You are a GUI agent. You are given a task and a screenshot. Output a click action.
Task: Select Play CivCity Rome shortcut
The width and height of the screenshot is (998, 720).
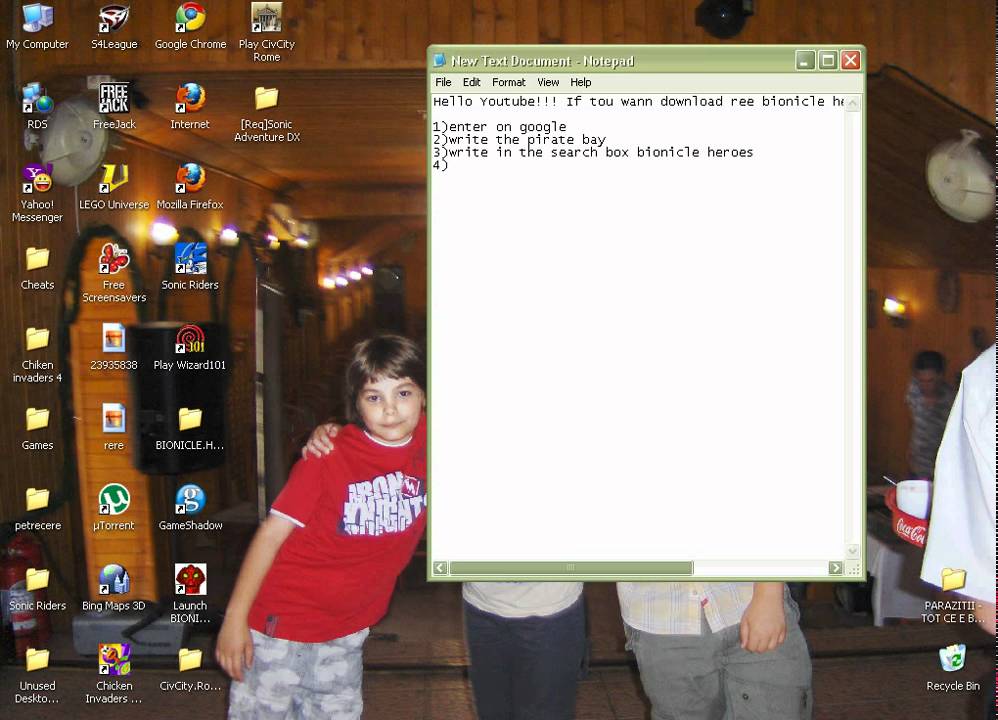pos(267,33)
